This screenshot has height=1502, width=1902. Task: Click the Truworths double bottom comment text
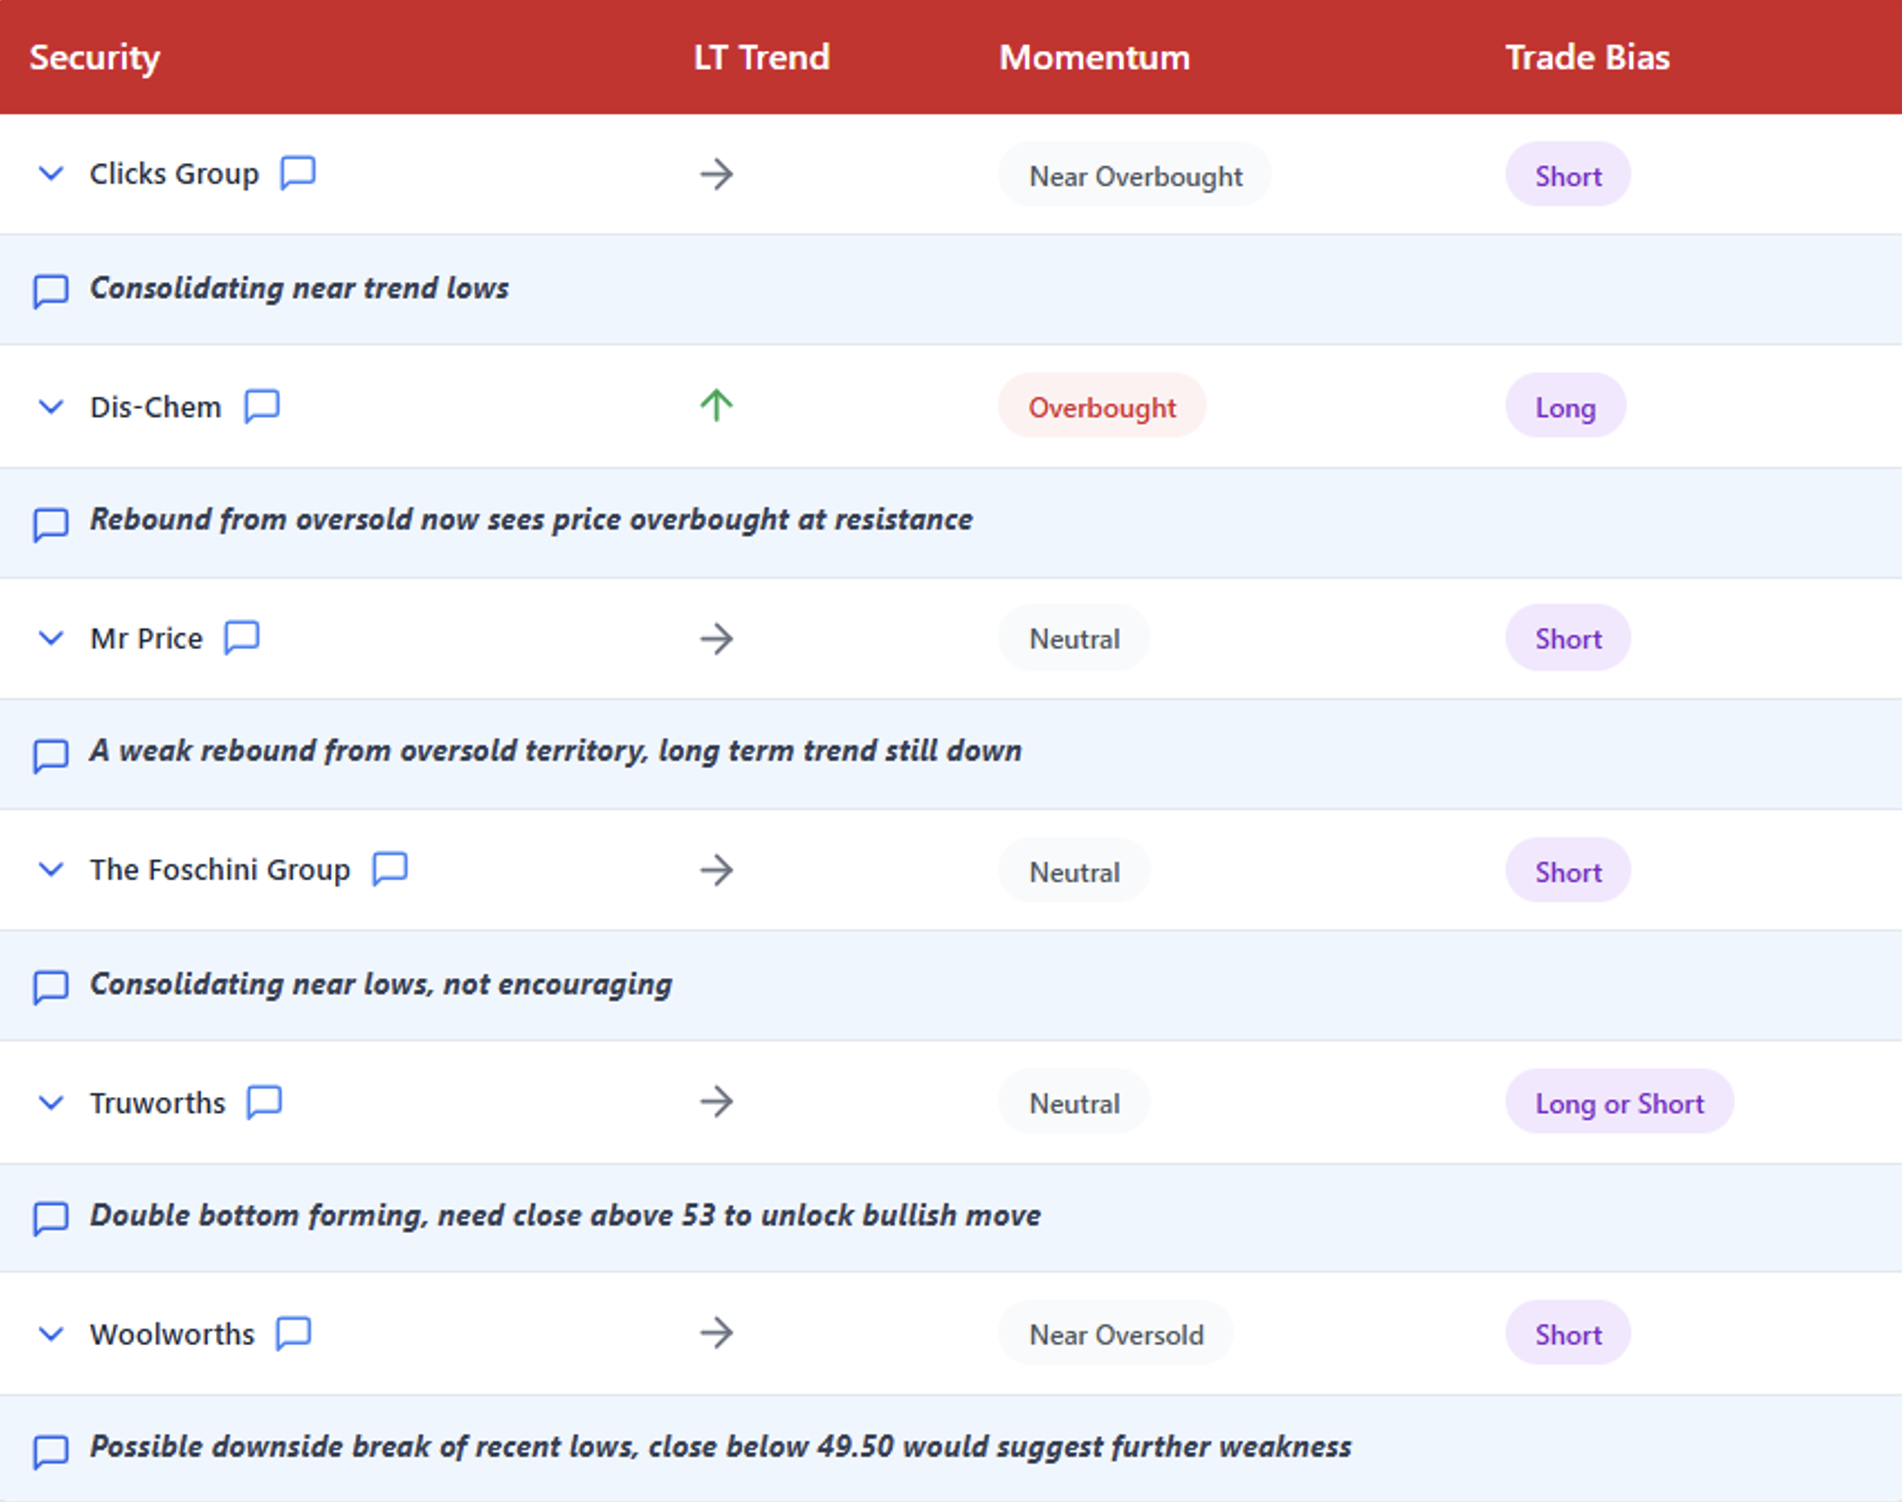(565, 1215)
